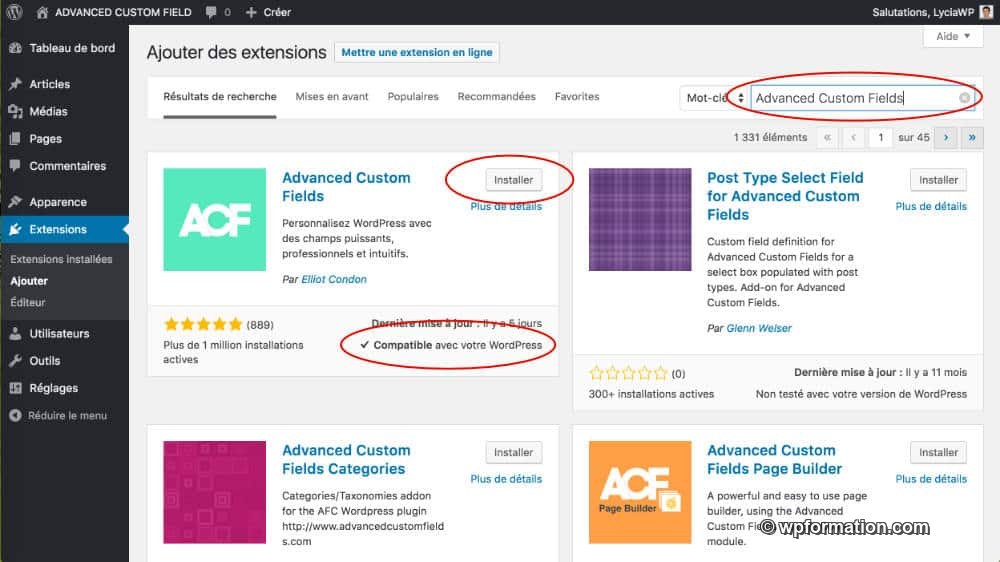The height and width of the screenshot is (562, 1000).
Task: Open author link Elliot Condon
Action: [x=334, y=279]
